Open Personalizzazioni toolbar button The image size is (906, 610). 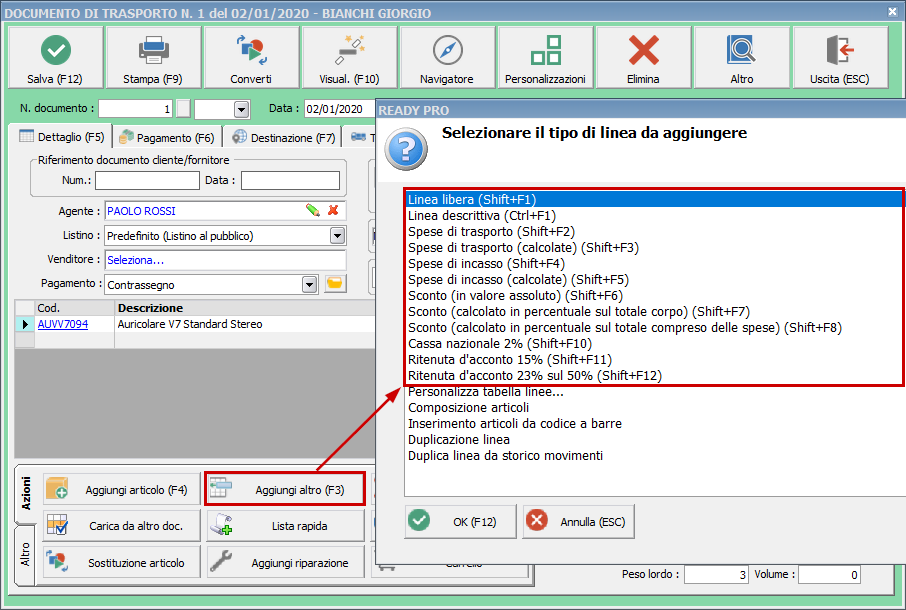545,57
